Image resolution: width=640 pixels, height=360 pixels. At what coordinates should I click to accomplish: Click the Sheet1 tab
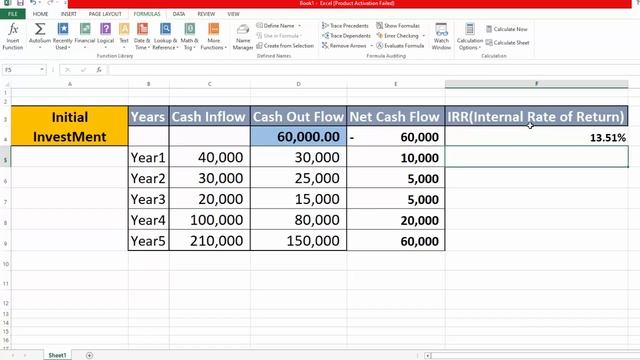pos(57,355)
